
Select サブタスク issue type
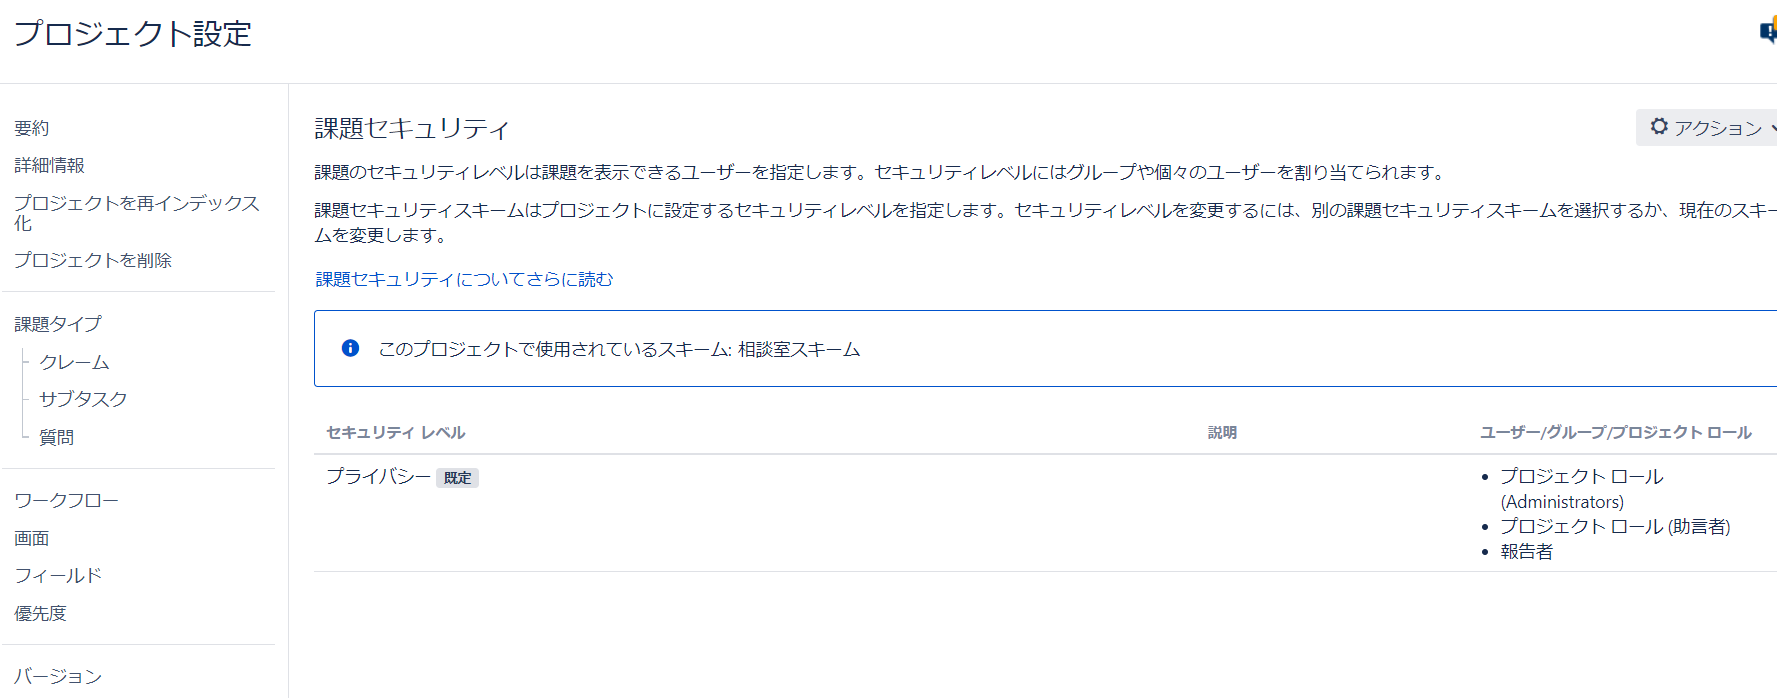[x=83, y=399]
